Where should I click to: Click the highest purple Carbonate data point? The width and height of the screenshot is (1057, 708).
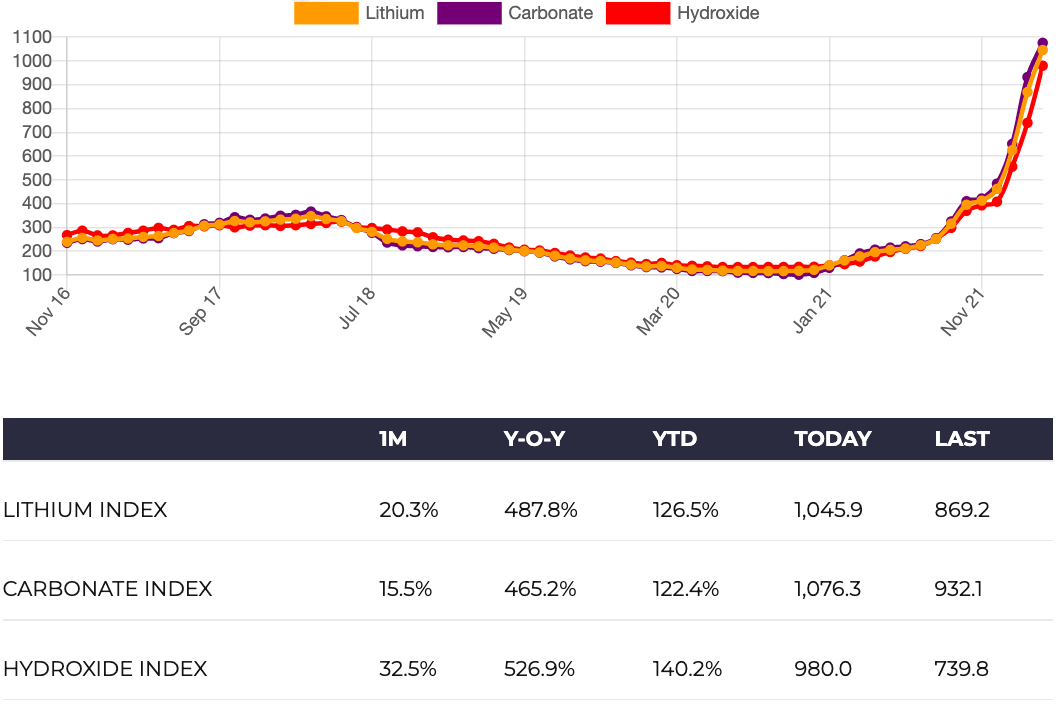tap(1042, 43)
